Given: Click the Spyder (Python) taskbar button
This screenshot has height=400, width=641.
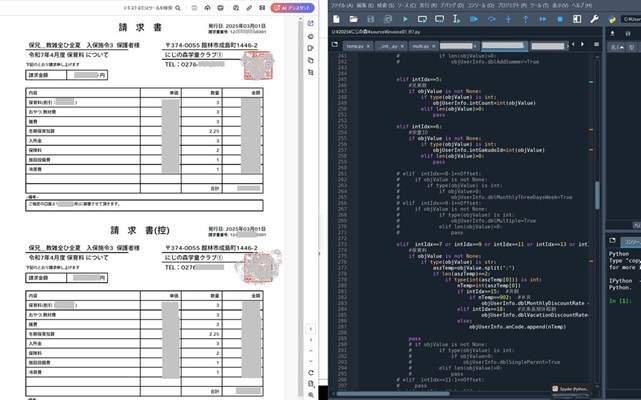Looking at the screenshot, I should coord(570,389).
